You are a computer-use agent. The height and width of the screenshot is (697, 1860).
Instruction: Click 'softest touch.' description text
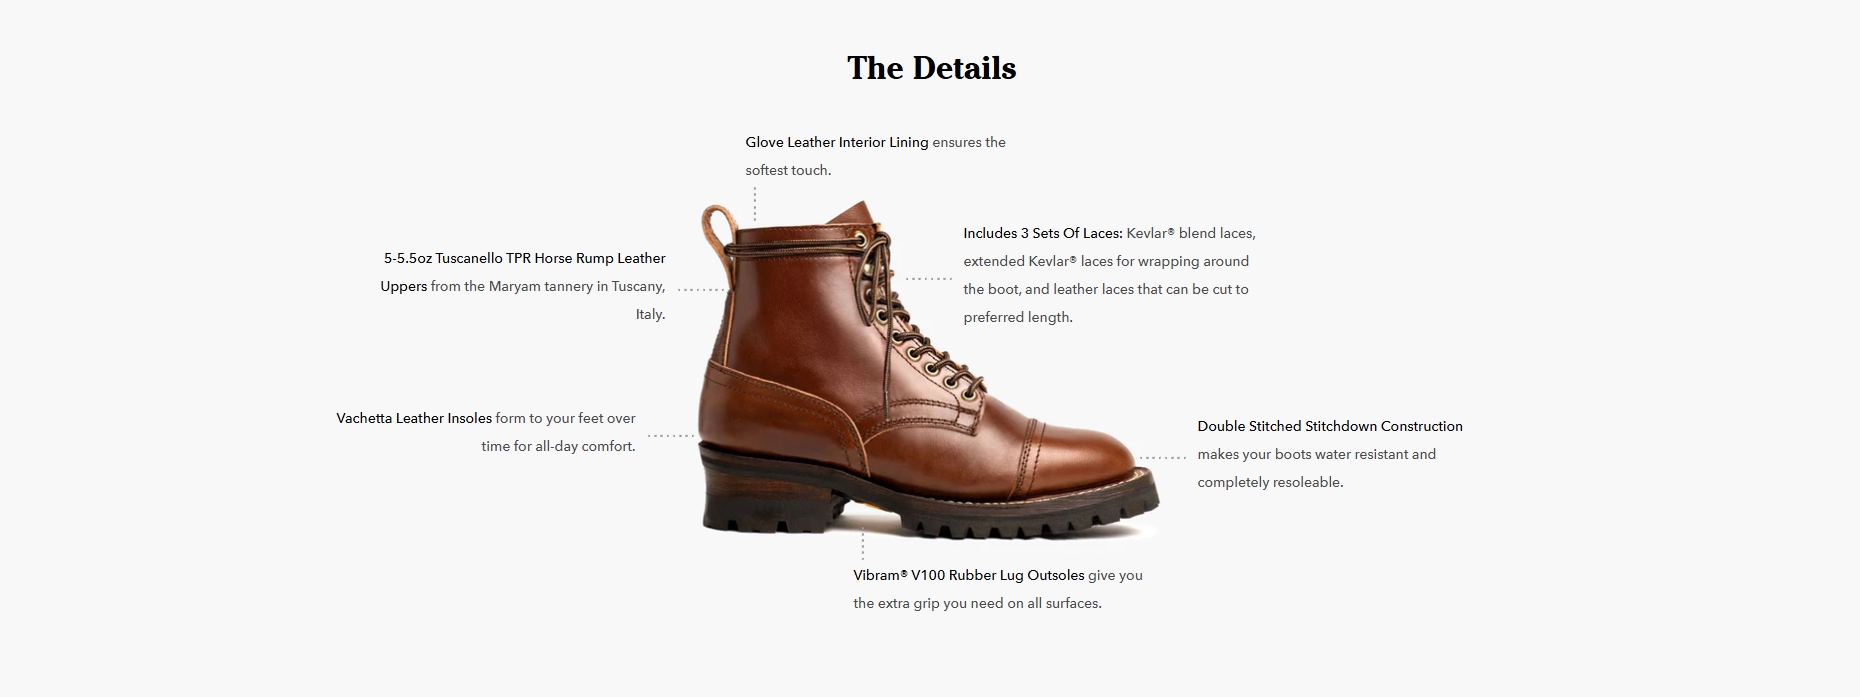pos(788,170)
